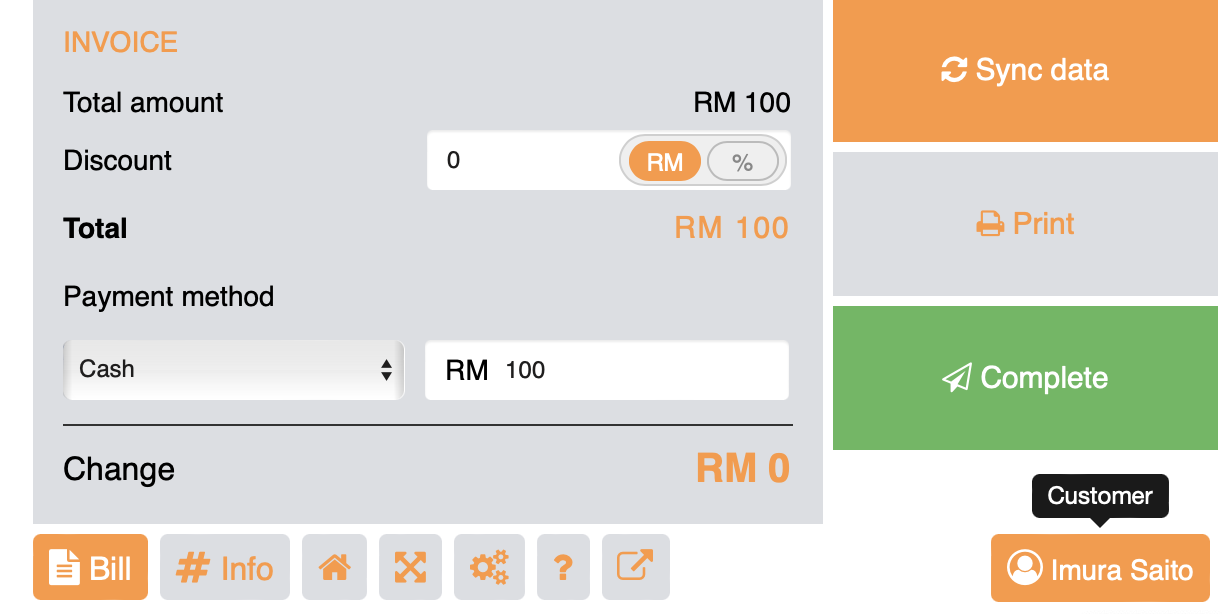Open settings via the gears icon
The image size is (1222, 614).
[x=489, y=568]
